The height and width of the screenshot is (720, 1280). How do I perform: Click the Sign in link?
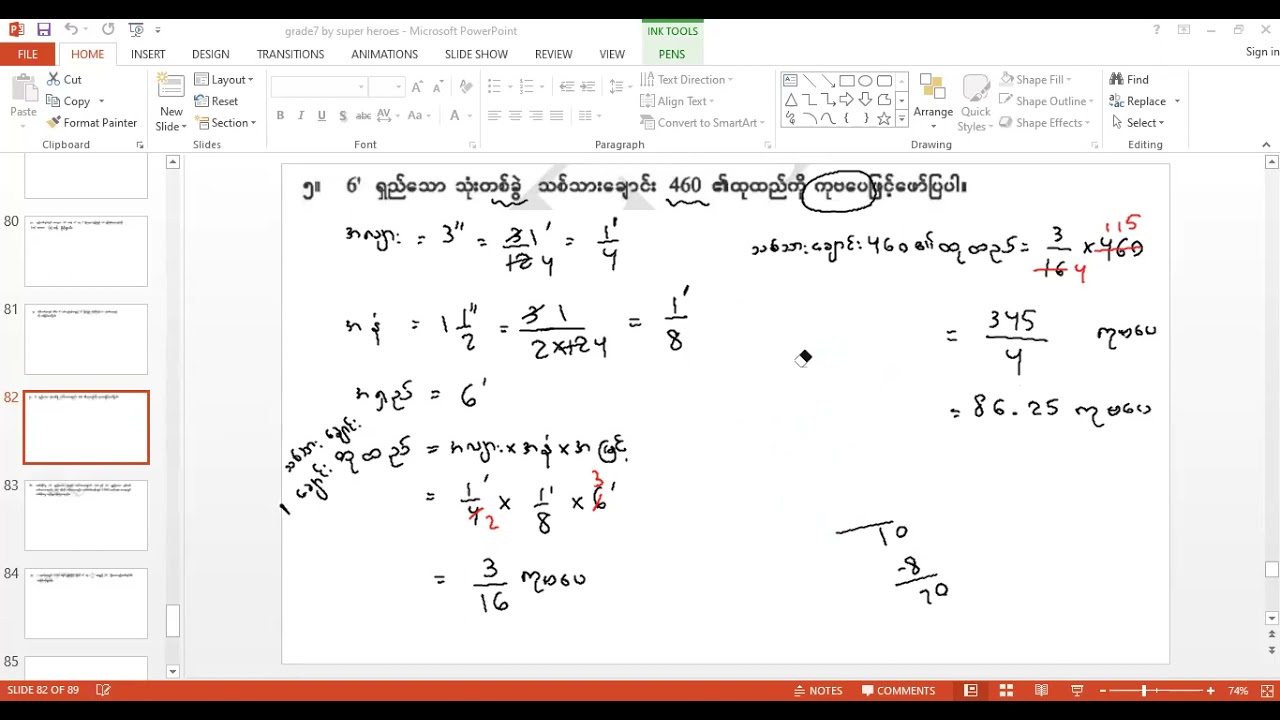(x=1262, y=52)
